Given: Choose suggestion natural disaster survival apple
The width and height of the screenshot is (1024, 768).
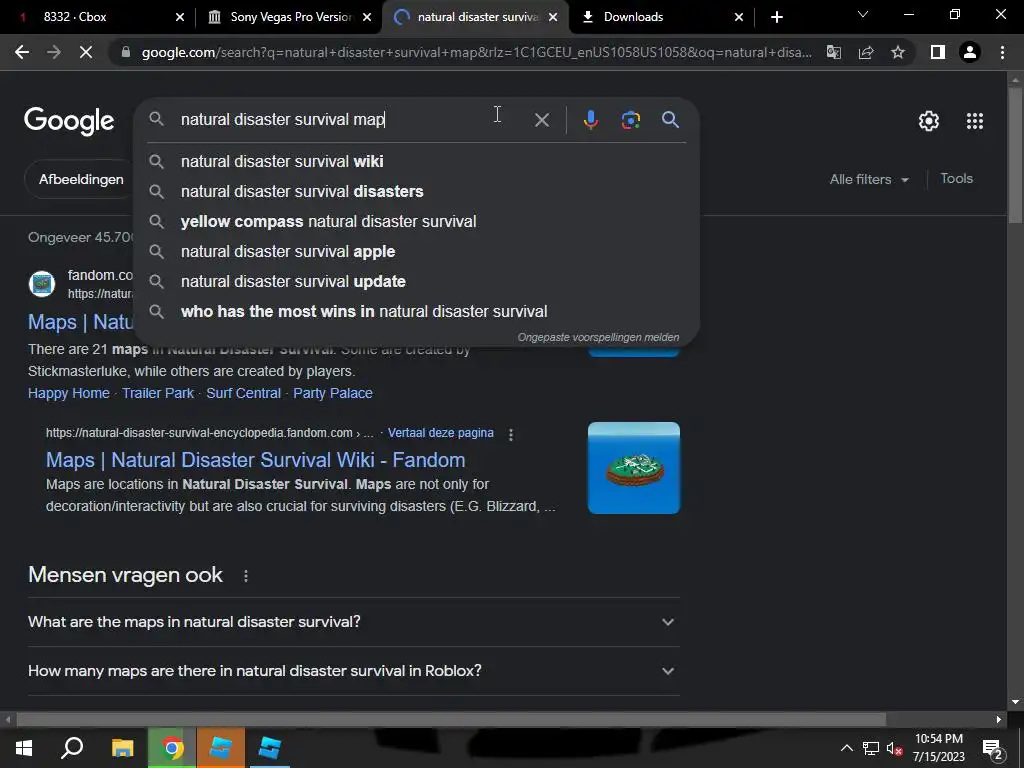Looking at the screenshot, I should [x=416, y=251].
